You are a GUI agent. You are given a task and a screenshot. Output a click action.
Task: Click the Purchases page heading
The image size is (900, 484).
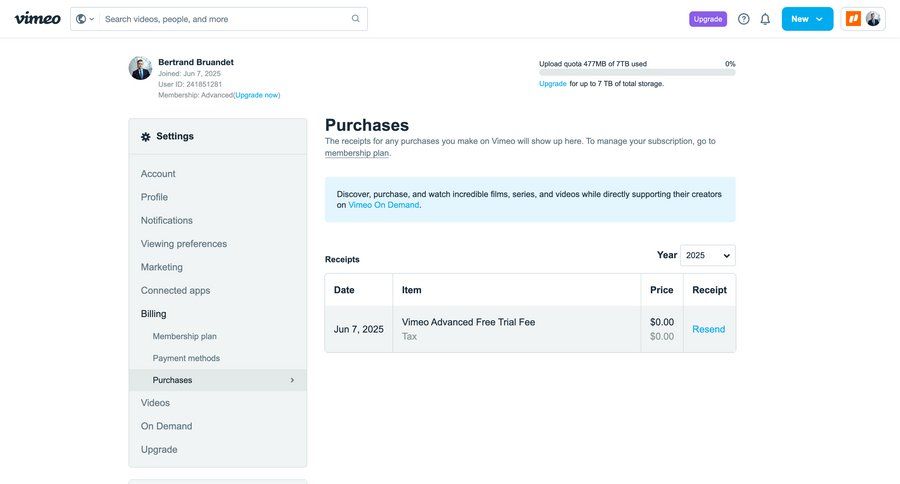(x=367, y=125)
